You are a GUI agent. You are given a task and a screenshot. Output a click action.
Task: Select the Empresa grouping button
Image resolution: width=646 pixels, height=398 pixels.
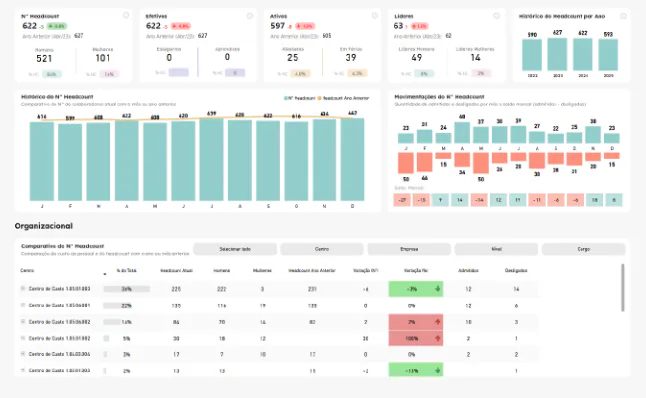tap(409, 249)
